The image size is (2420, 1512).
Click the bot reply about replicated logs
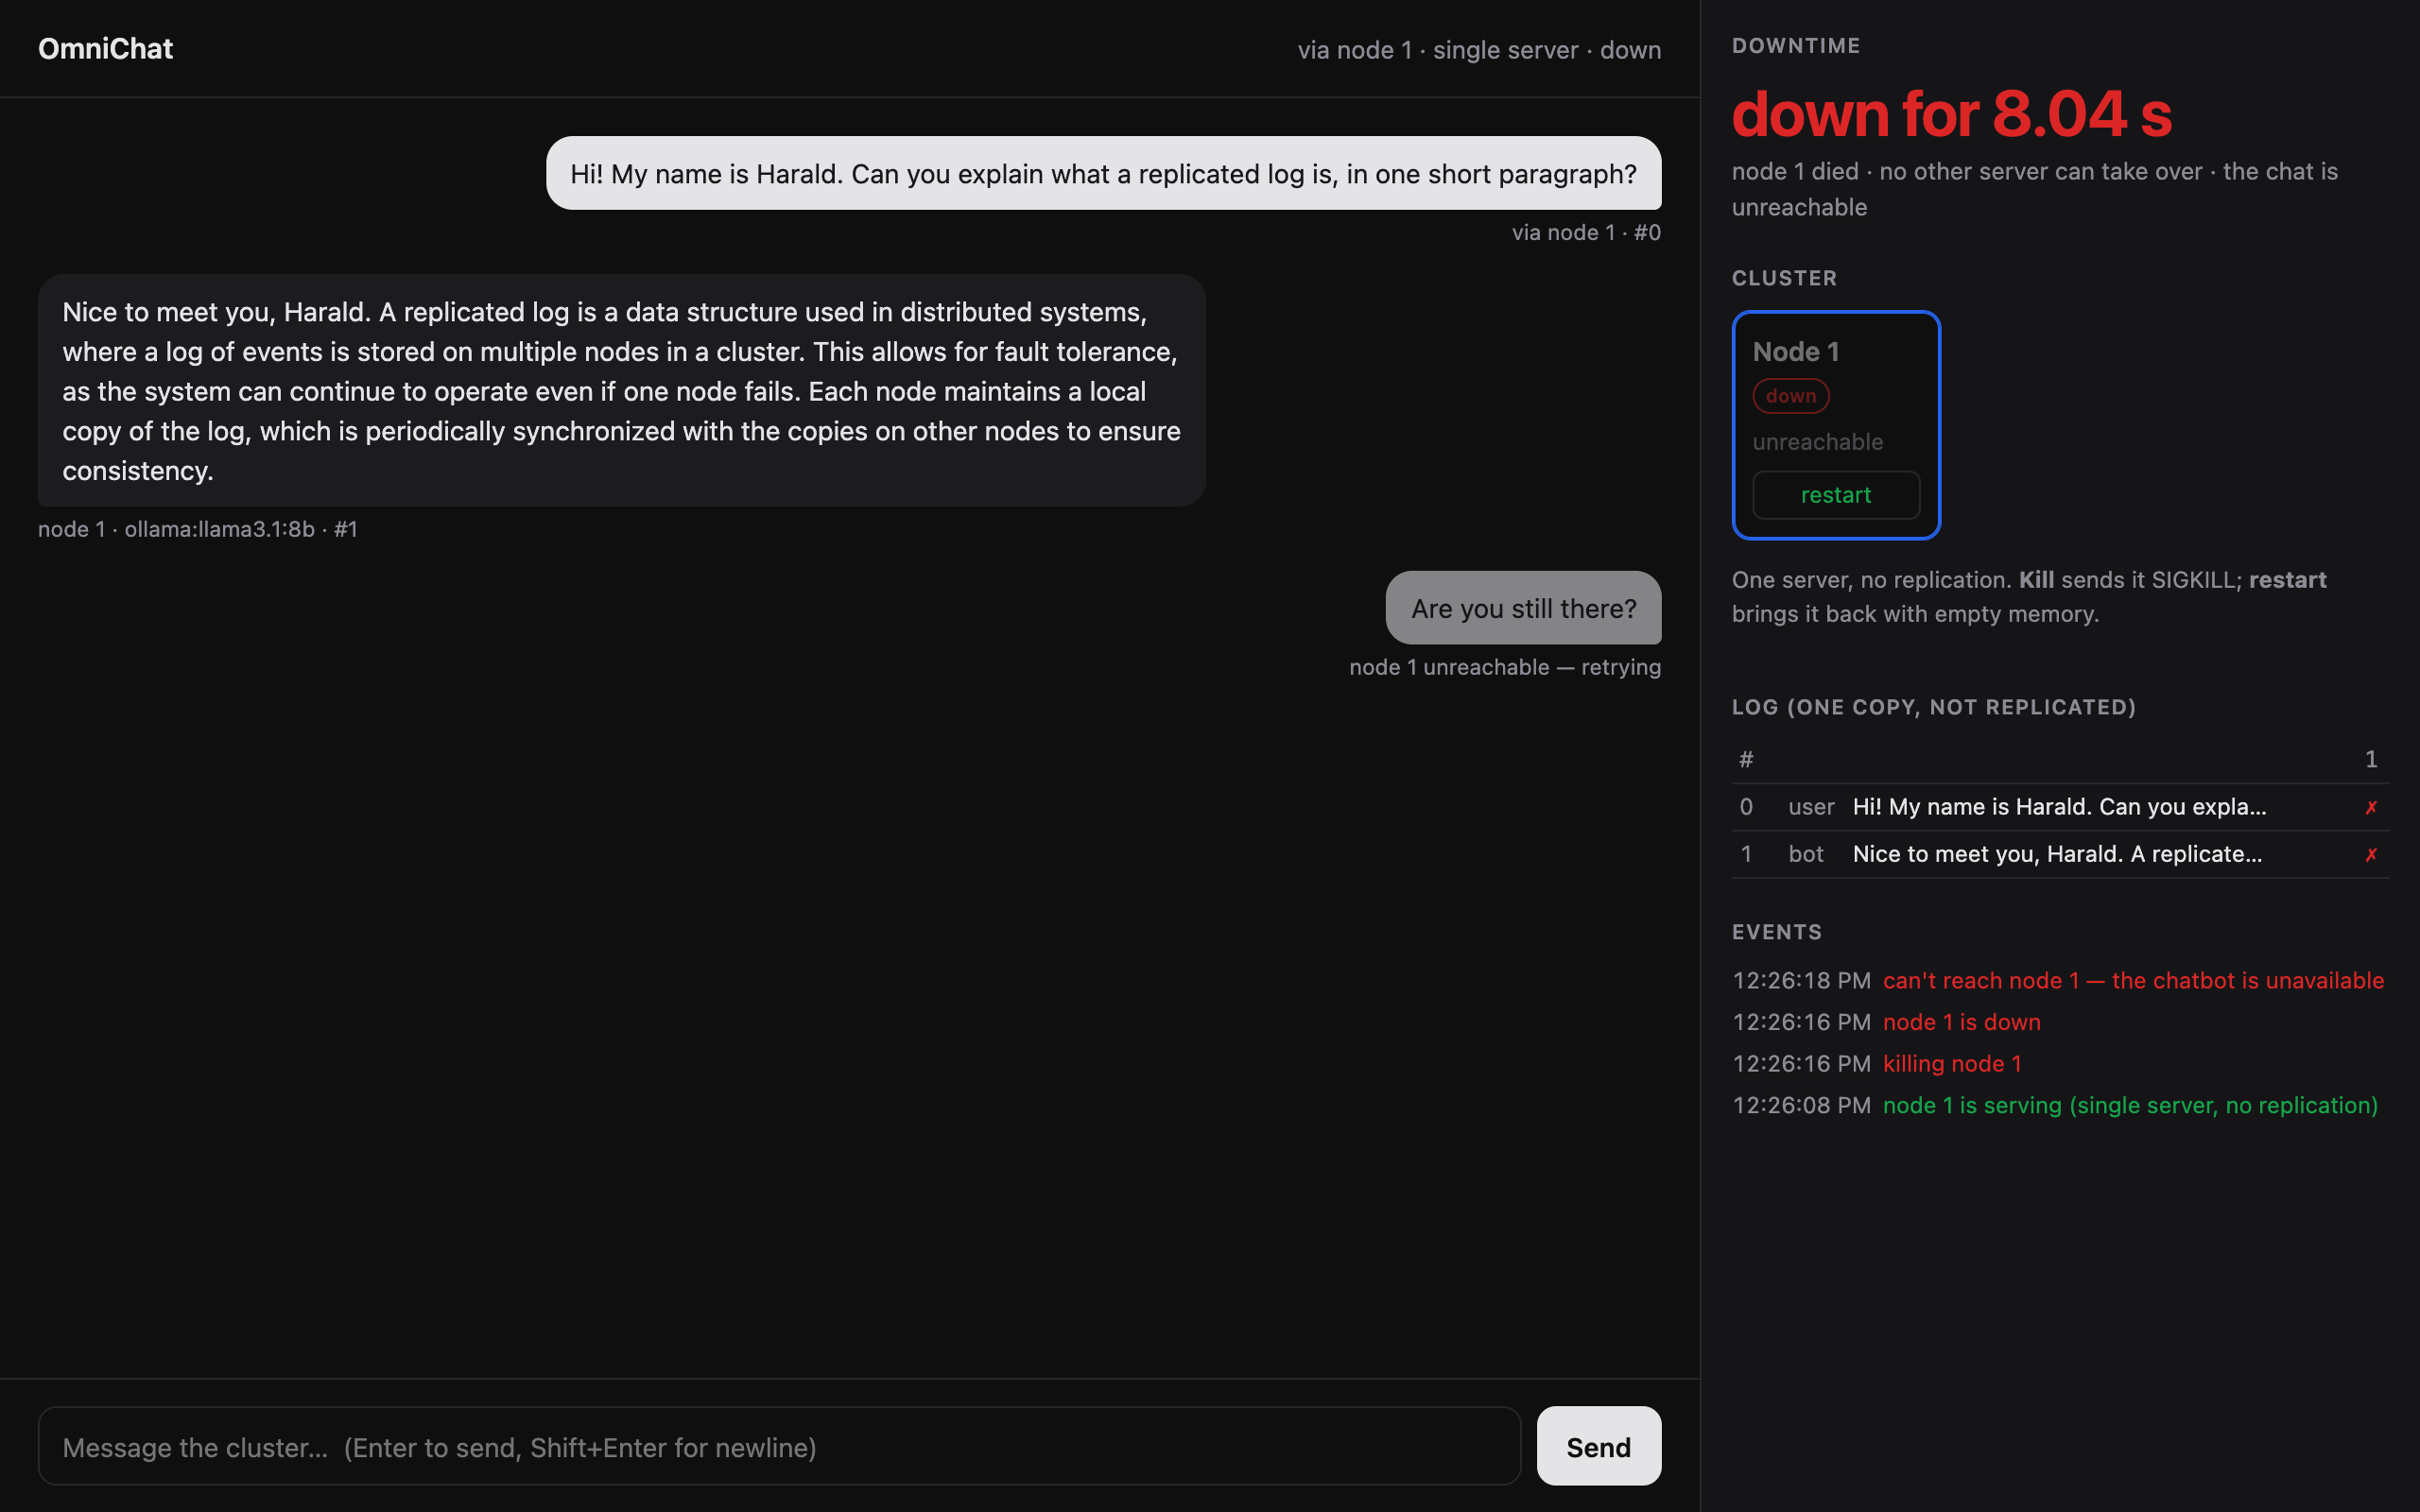click(621, 391)
